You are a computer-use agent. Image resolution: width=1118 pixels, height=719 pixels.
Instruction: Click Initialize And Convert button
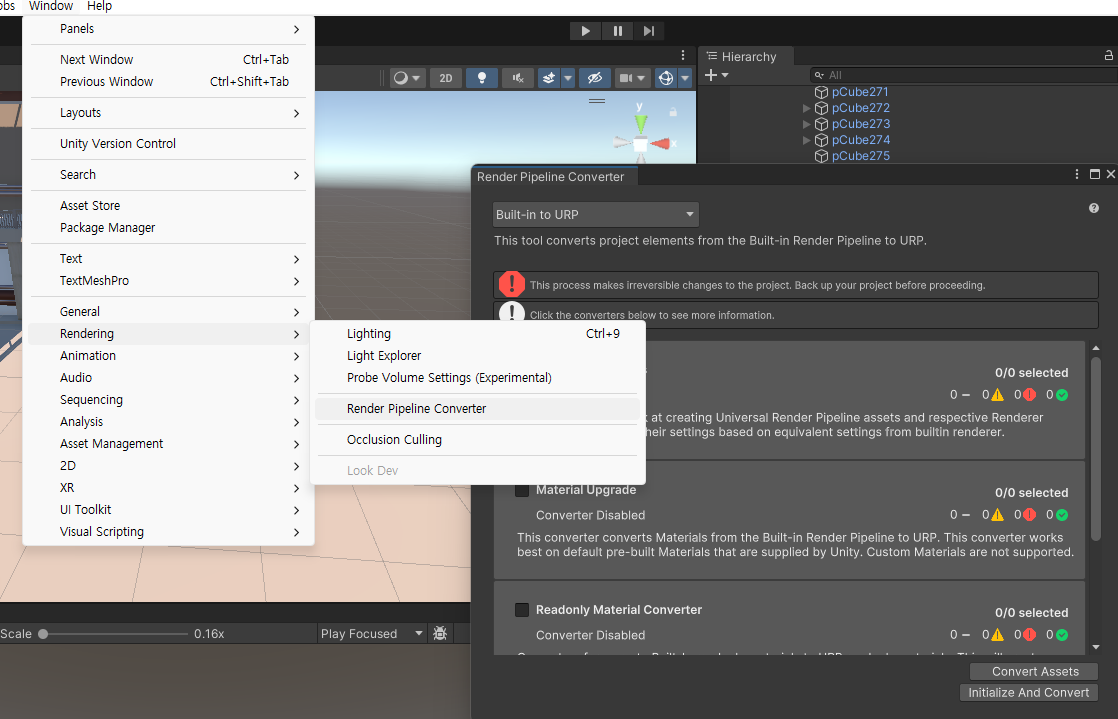(x=1028, y=693)
